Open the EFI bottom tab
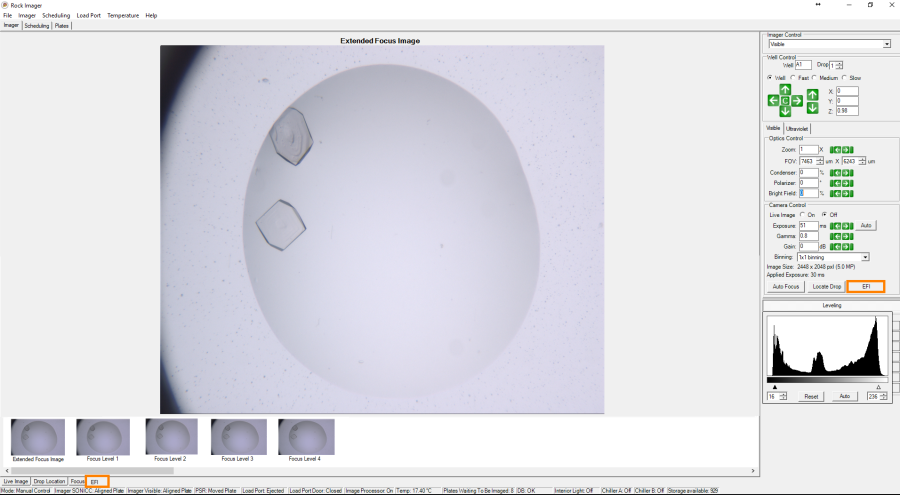 click(x=96, y=481)
